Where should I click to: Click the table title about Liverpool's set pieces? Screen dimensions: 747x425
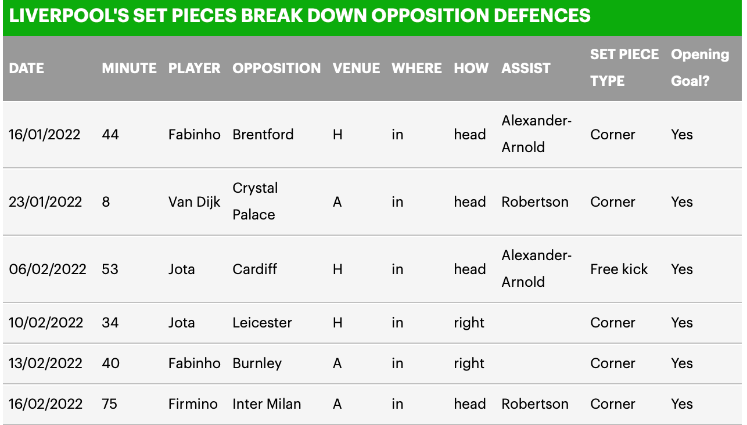click(x=299, y=16)
